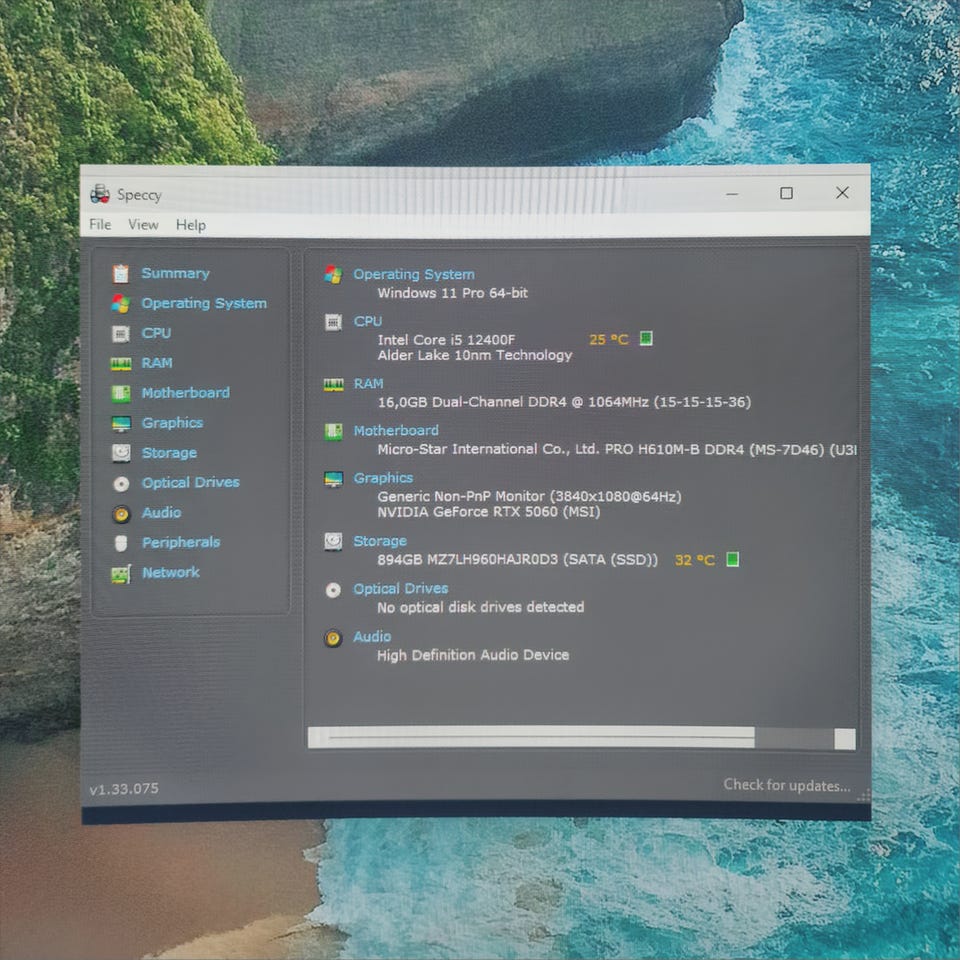Click the Optical Drives disc icon in summary pane
This screenshot has height=960, width=960.
click(333, 590)
